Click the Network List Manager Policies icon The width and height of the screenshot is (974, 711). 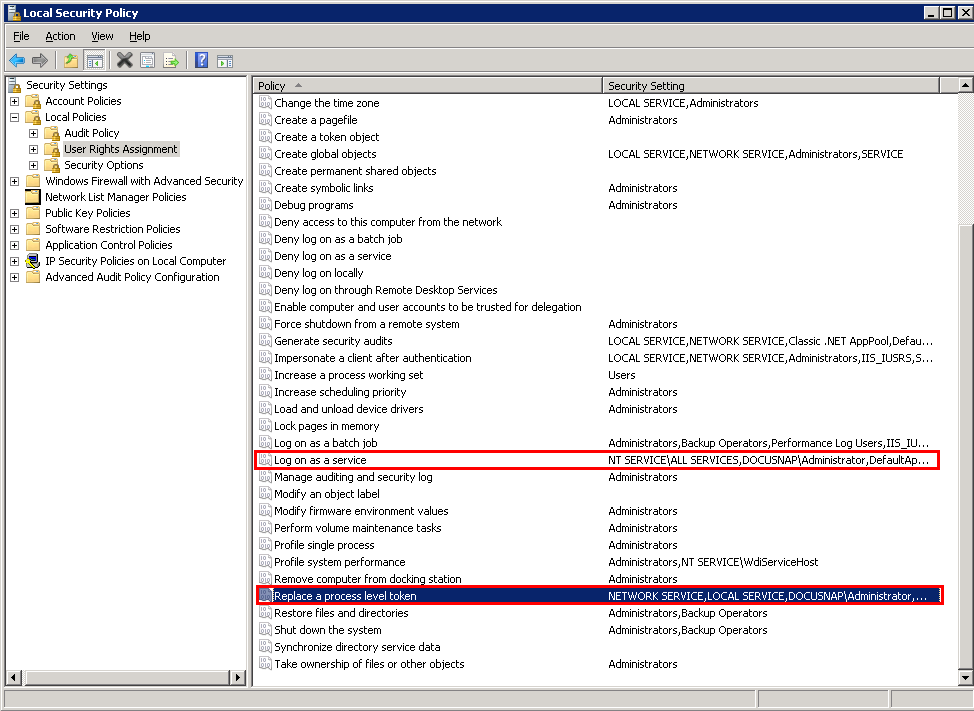33,197
